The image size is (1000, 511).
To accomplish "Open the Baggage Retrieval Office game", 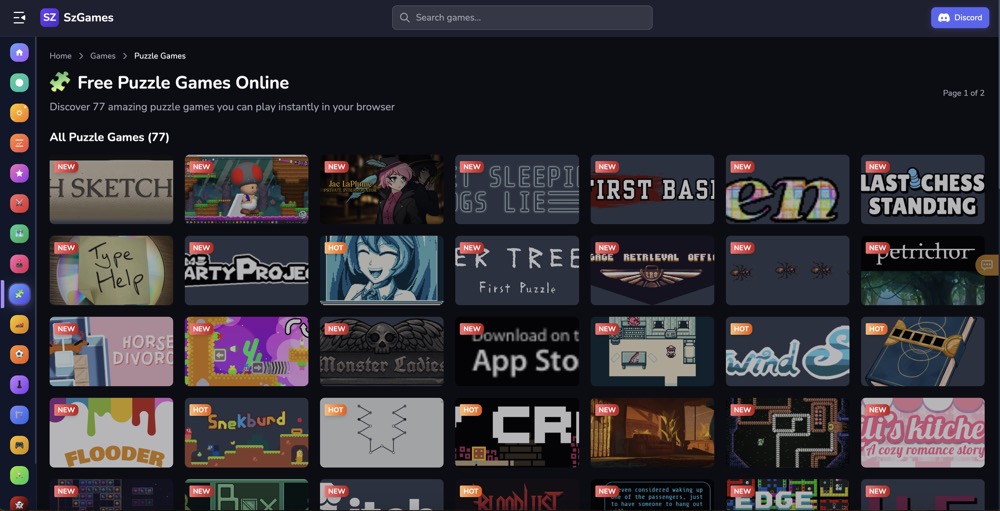I will tap(652, 270).
